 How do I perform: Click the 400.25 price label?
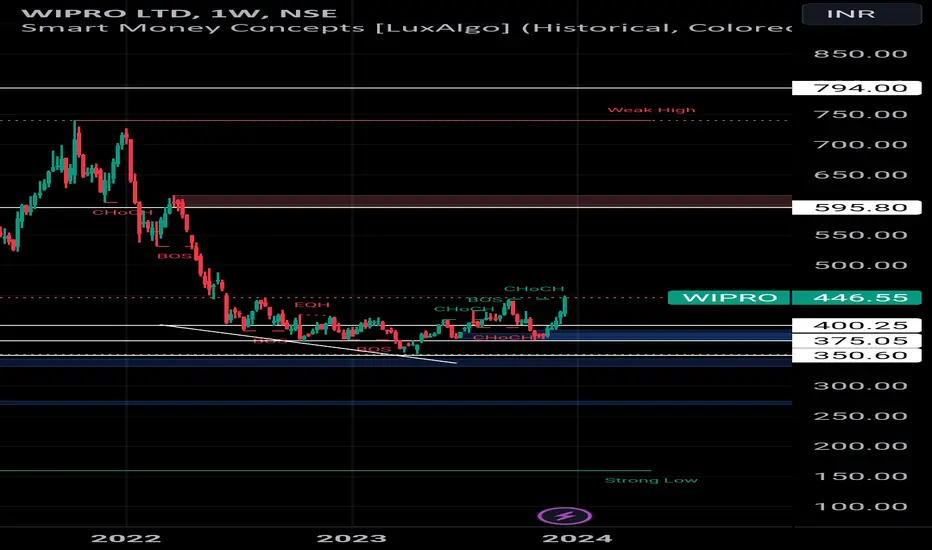pyautogui.click(x=857, y=325)
